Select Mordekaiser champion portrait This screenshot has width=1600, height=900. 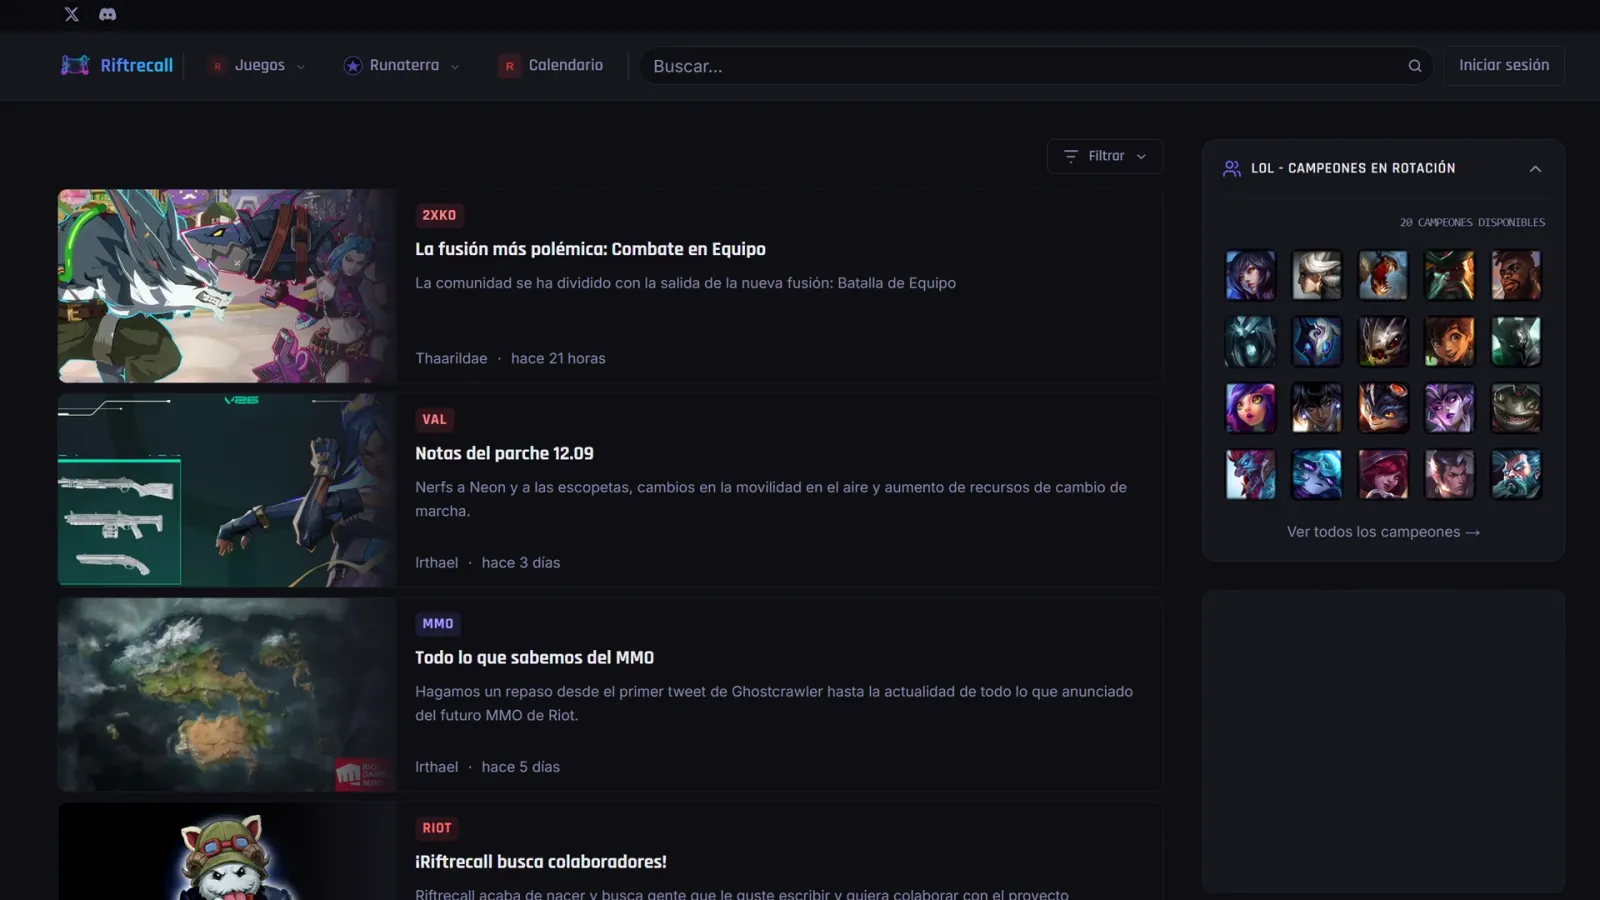pyautogui.click(x=1516, y=341)
